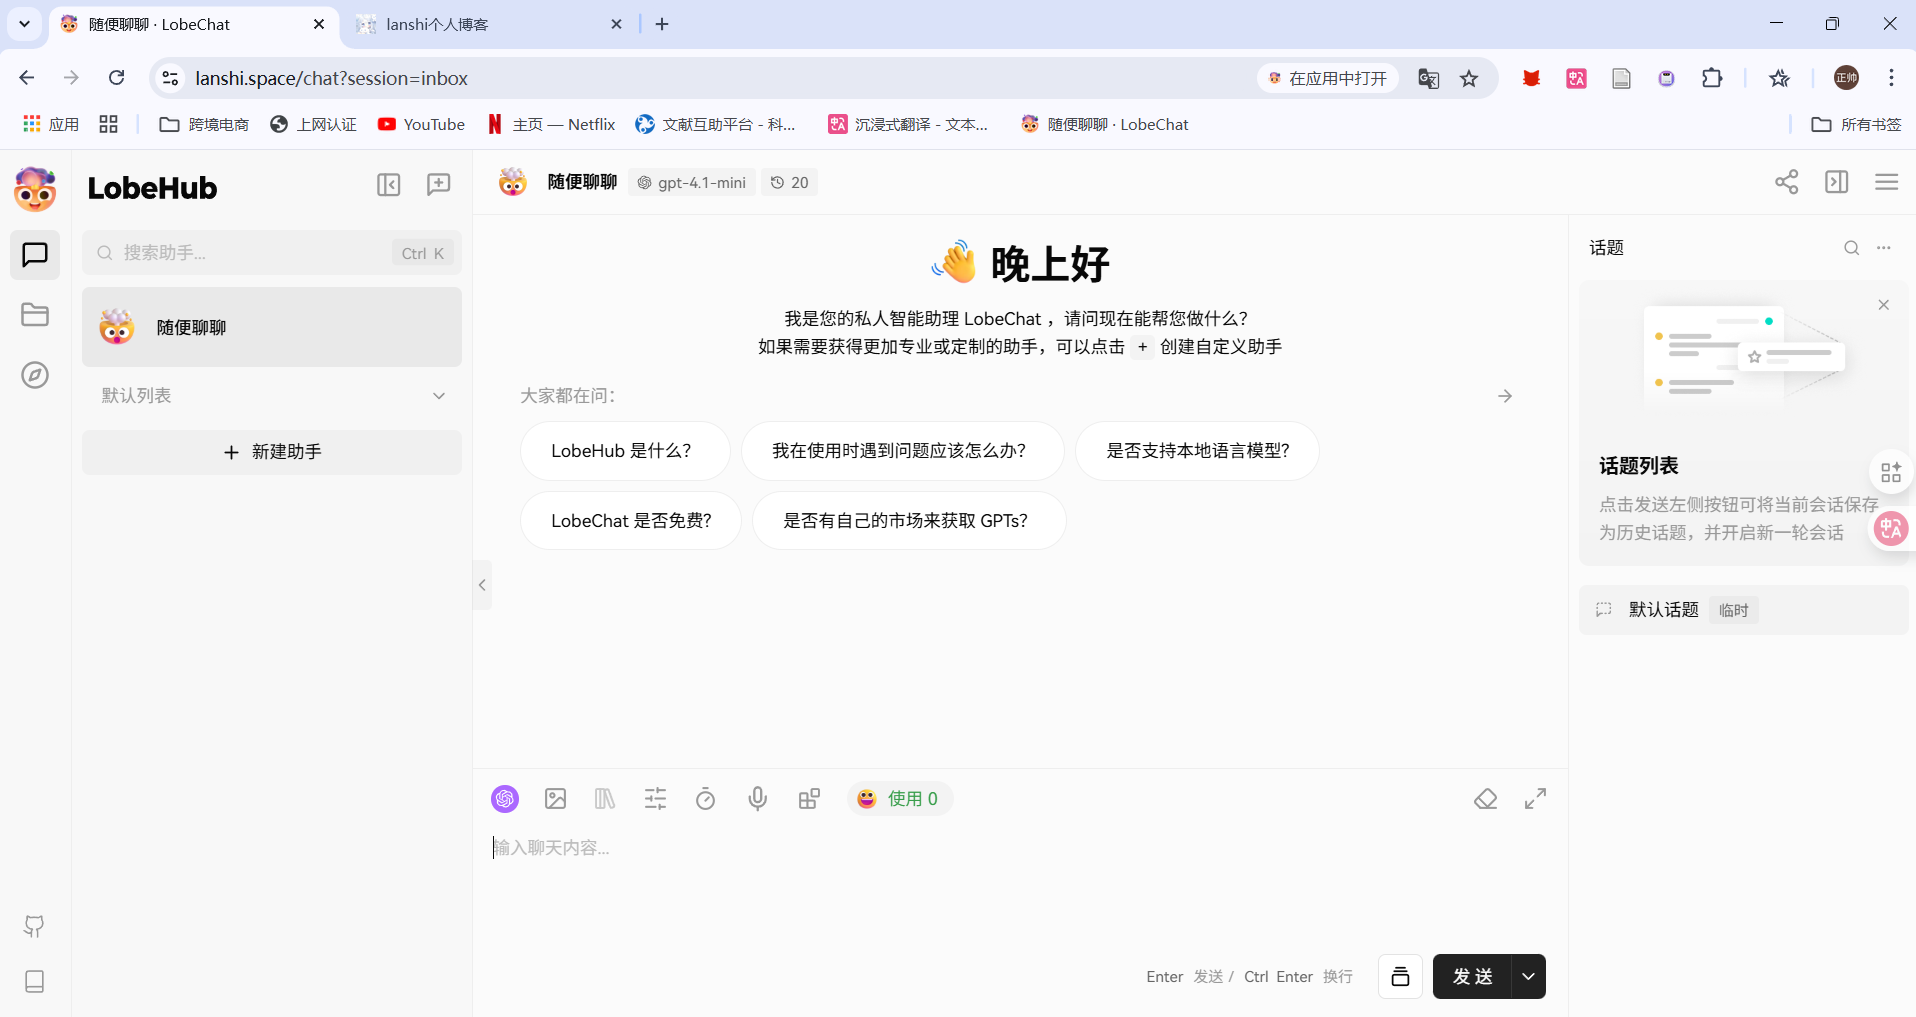Image resolution: width=1916 pixels, height=1017 pixels.
Task: Focus the 搜索助手 search field
Action: [x=272, y=253]
